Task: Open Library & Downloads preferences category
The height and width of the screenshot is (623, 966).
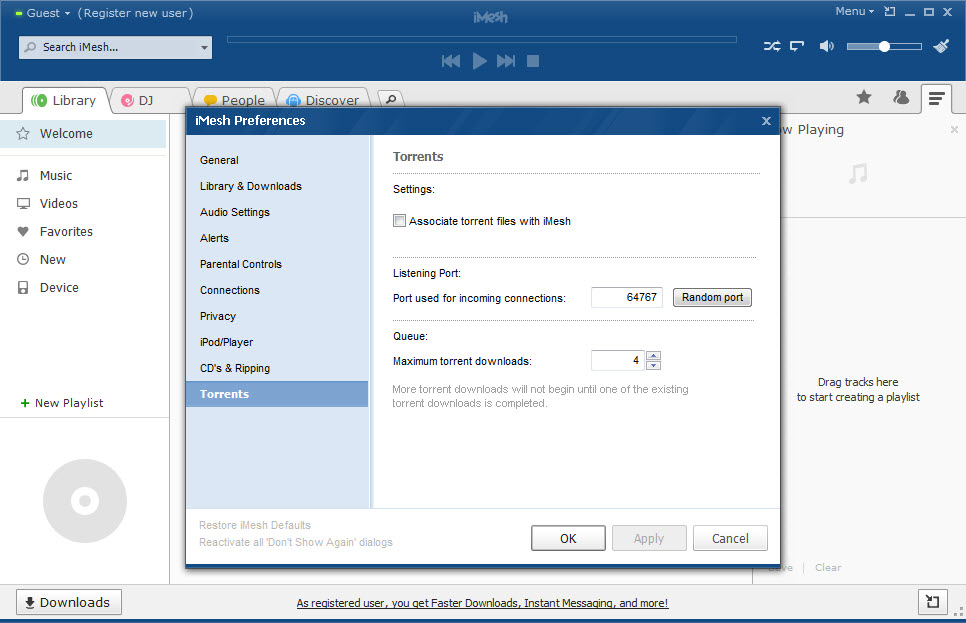Action: [251, 186]
